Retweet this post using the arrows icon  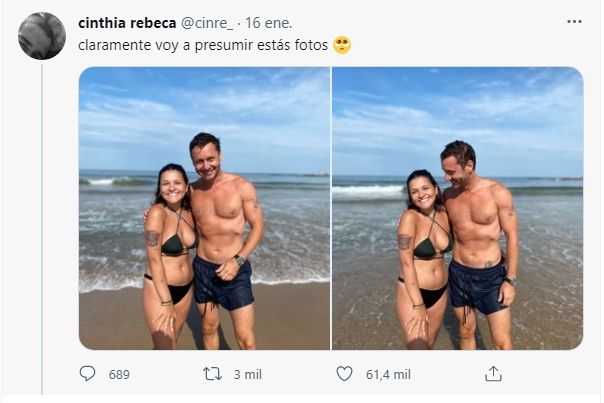pyautogui.click(x=212, y=374)
